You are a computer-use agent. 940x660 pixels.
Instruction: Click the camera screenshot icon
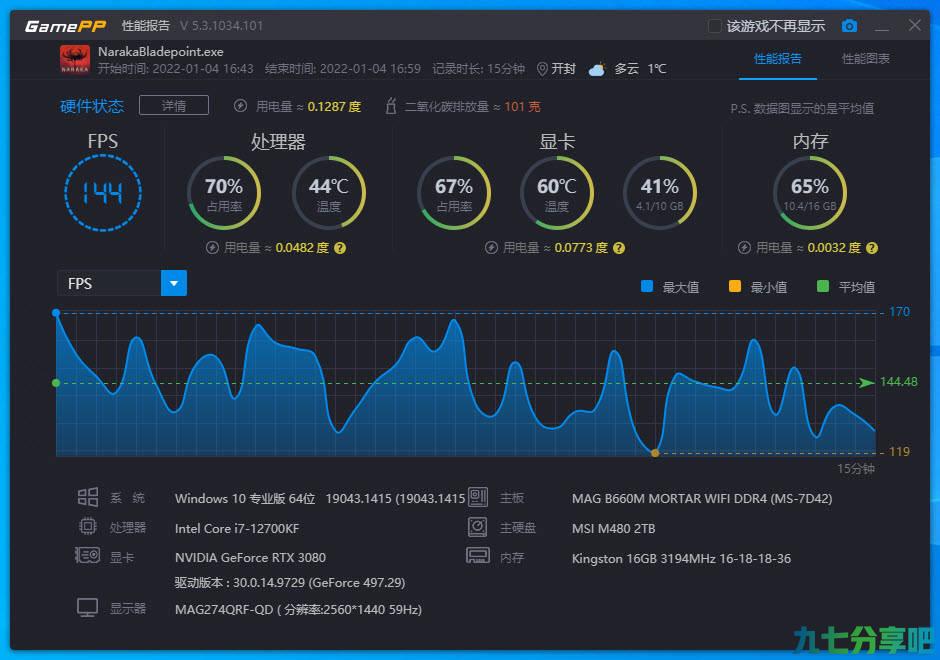[x=849, y=26]
